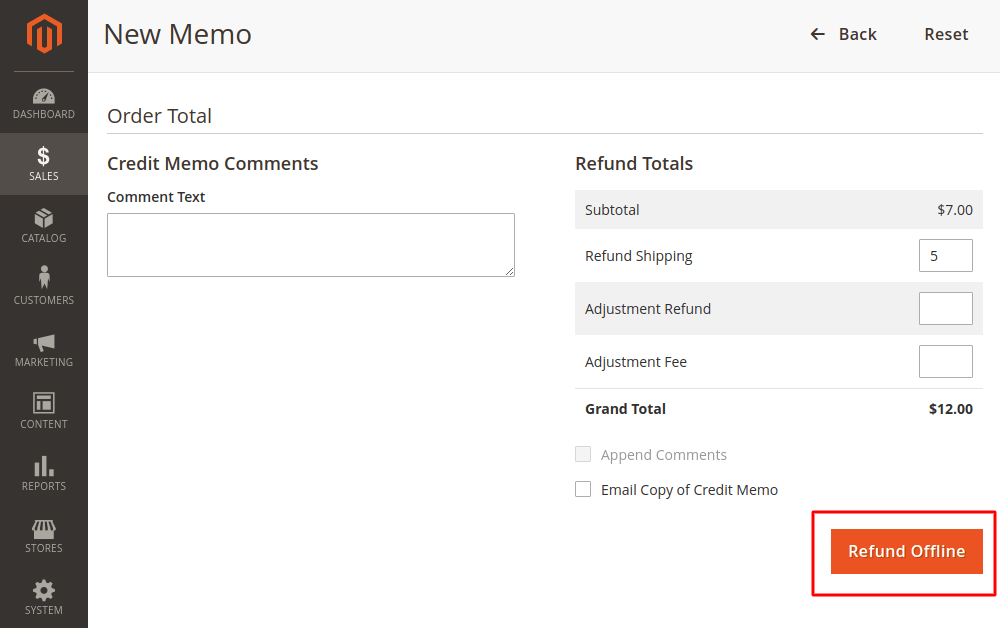Click the Adjustment Fee input field
This screenshot has height=628, width=1000.
(x=945, y=361)
